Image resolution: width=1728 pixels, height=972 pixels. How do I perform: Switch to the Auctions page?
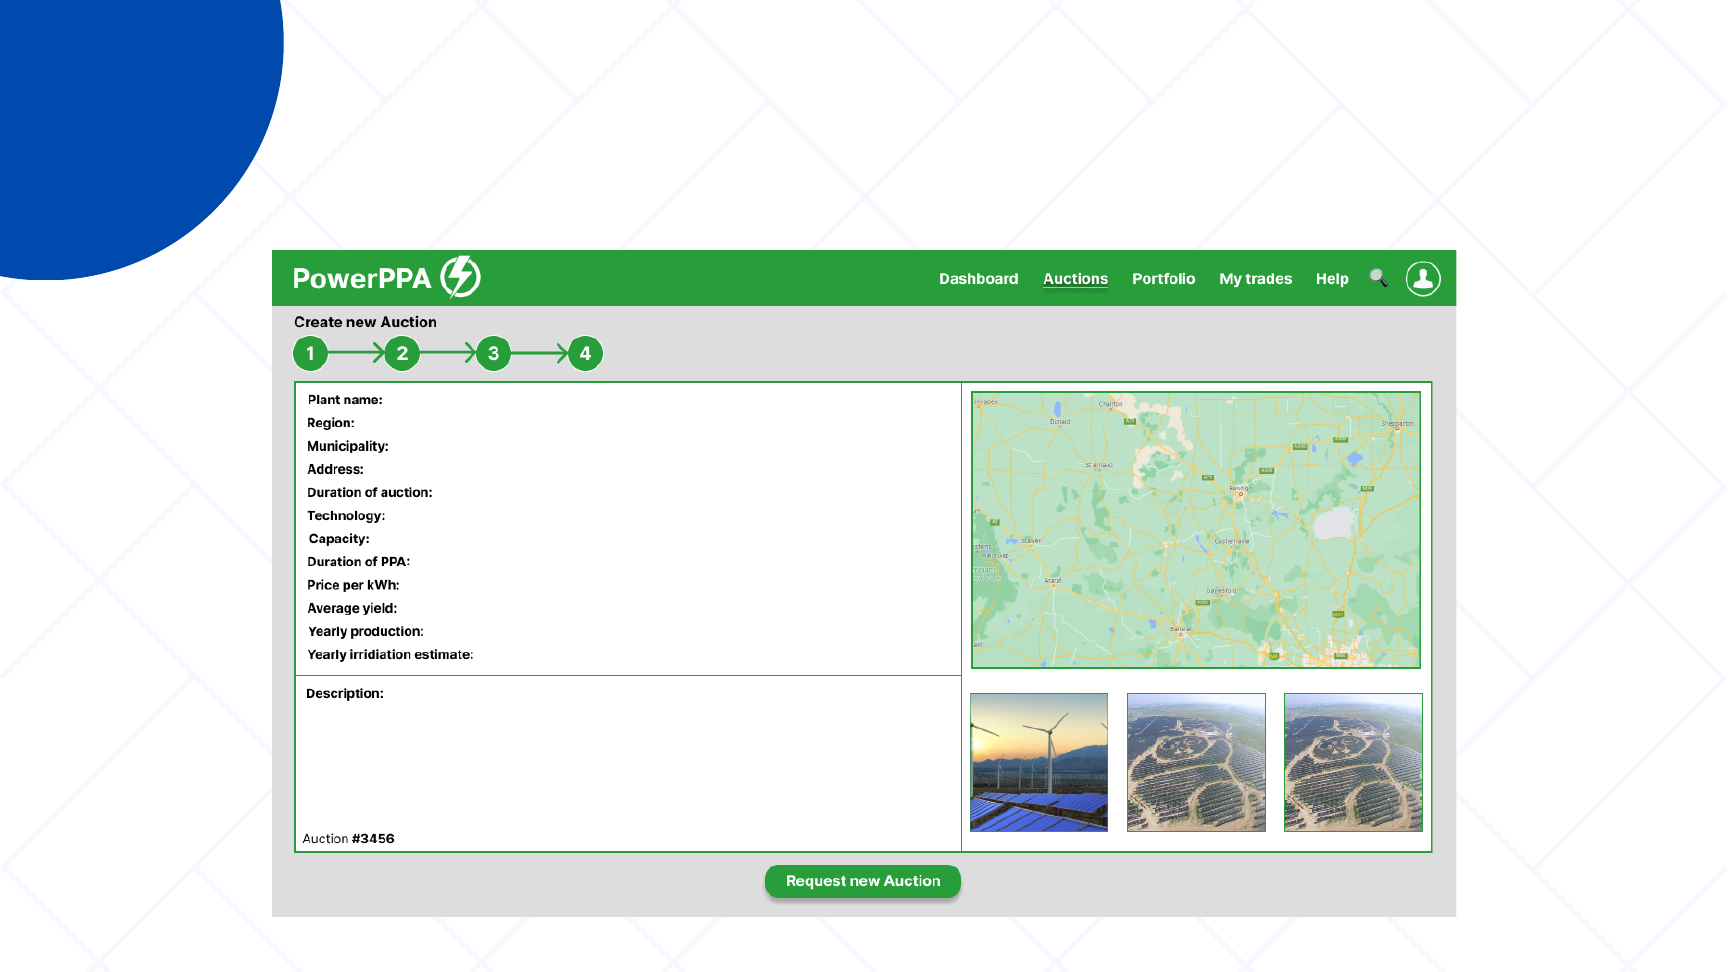coord(1075,279)
